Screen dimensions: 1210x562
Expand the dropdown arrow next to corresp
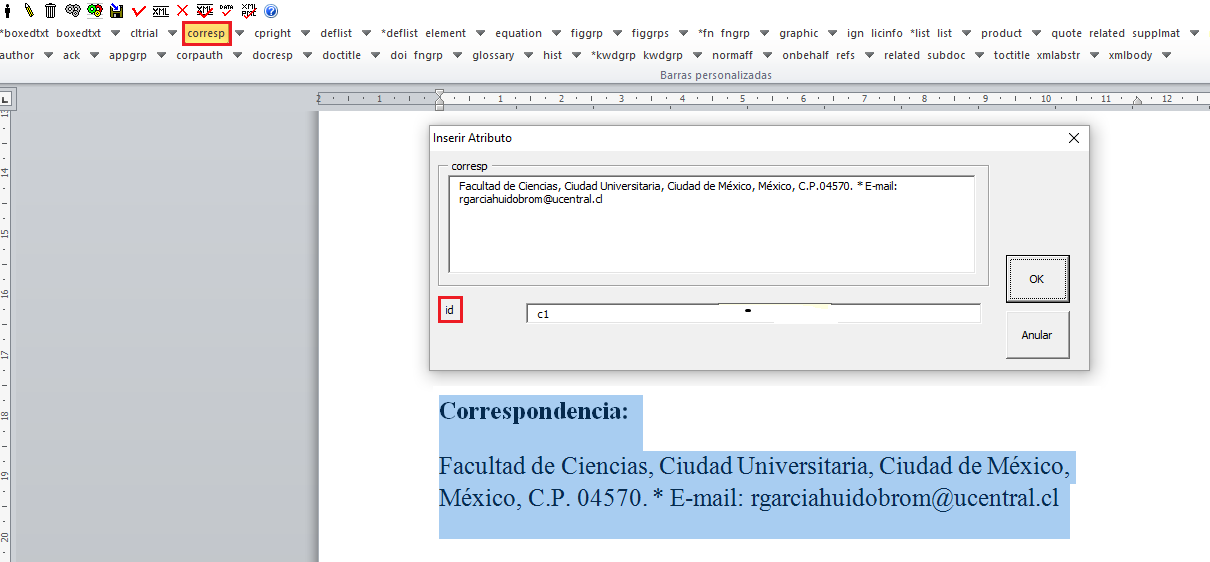tap(240, 33)
